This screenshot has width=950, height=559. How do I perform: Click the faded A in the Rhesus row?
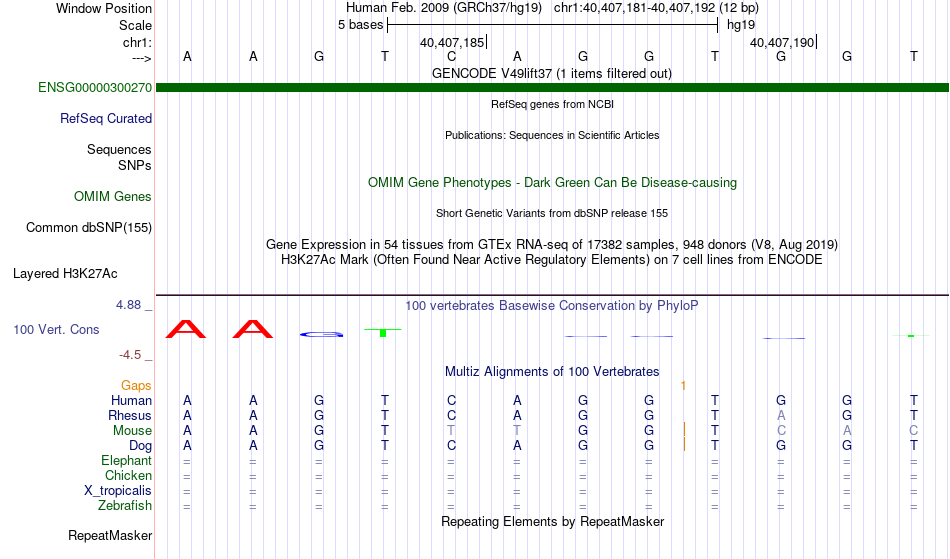(x=781, y=415)
